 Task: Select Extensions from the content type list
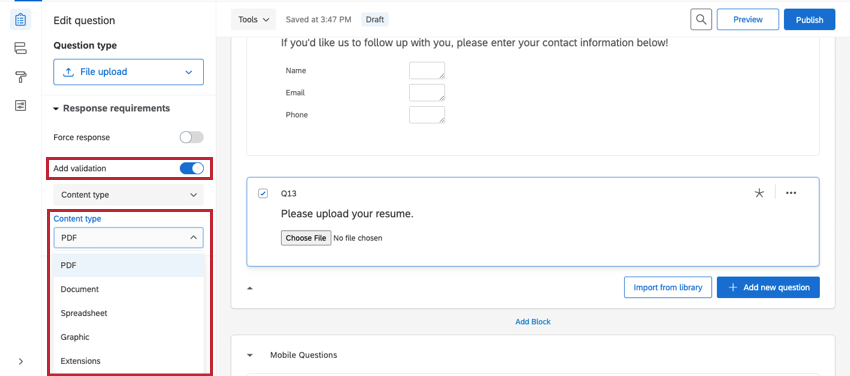point(128,361)
